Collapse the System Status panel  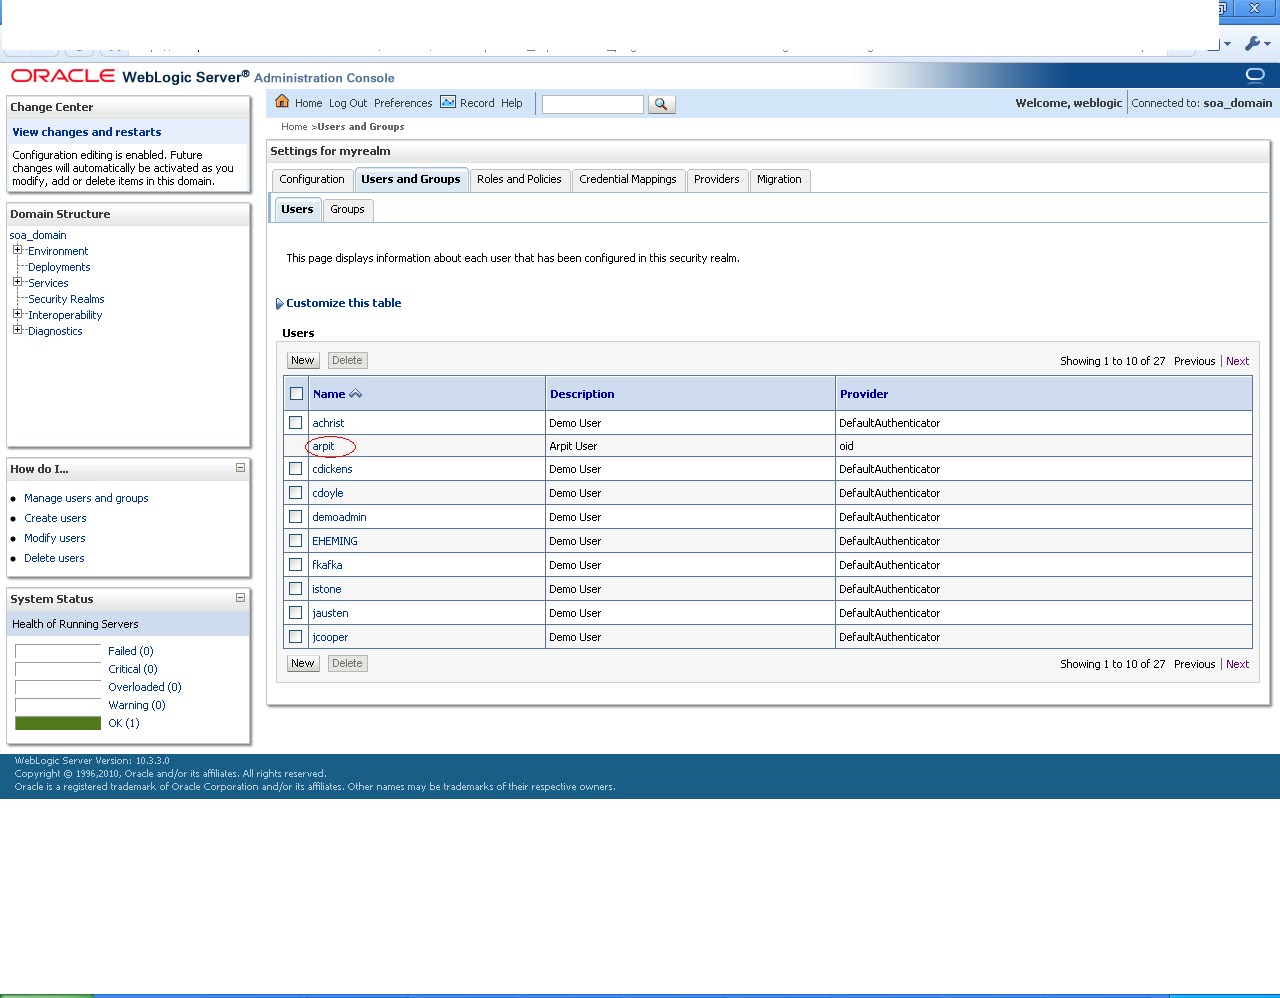240,597
